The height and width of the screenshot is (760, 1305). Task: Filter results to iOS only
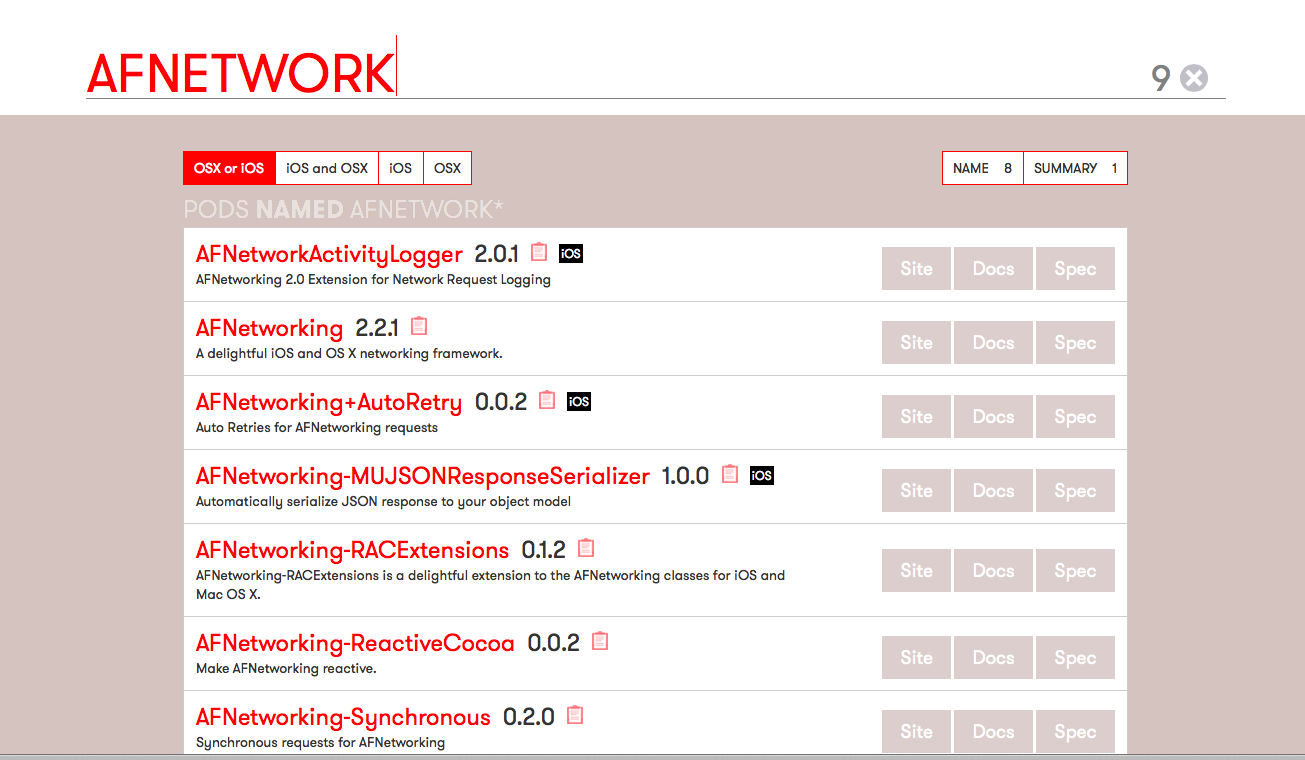pos(401,168)
